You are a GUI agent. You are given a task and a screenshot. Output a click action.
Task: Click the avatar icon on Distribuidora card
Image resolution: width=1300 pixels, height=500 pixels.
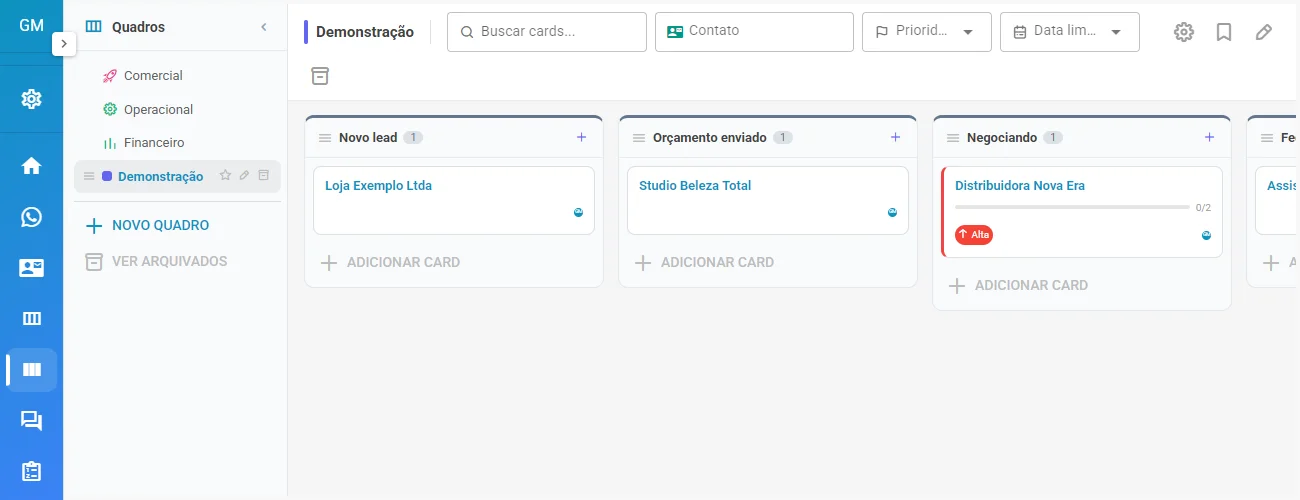[x=1206, y=235]
